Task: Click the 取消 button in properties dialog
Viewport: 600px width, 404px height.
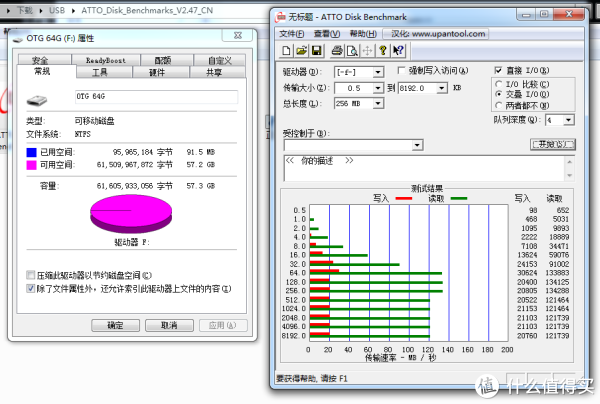Action: point(169,326)
